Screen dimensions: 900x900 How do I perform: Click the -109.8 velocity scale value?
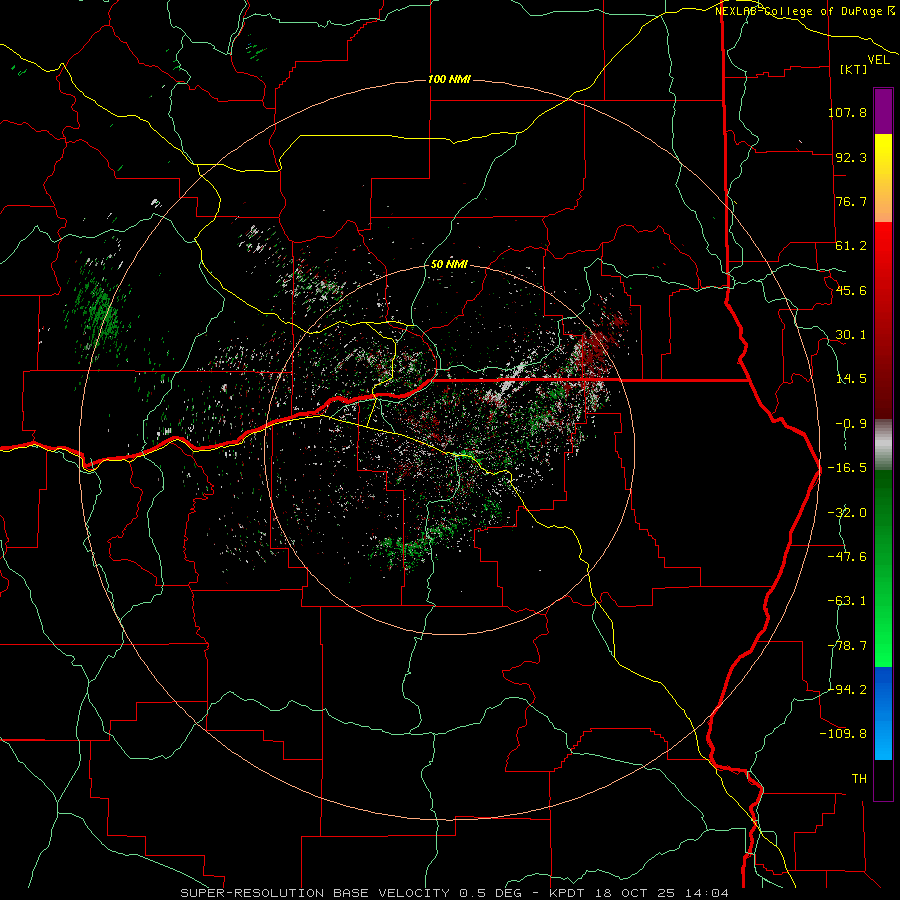[843, 734]
